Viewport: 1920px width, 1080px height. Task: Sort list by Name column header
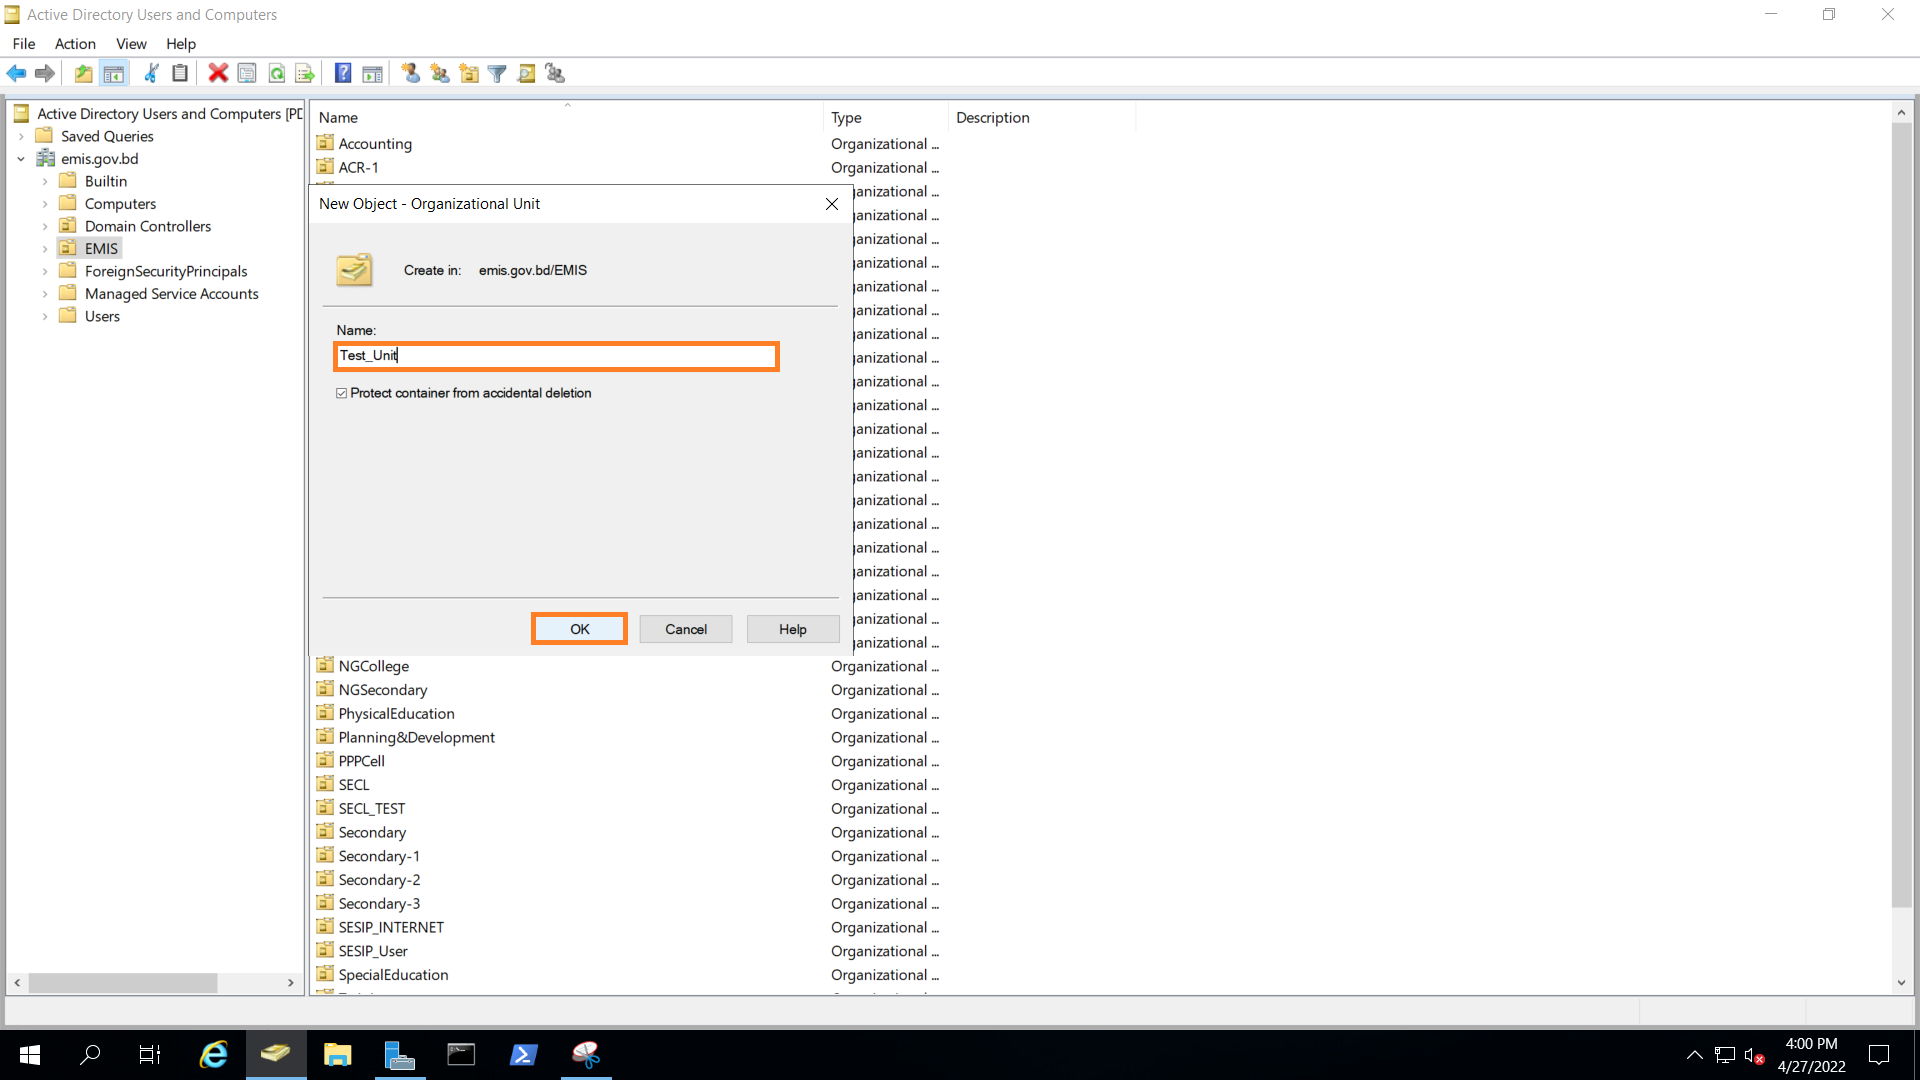567,117
